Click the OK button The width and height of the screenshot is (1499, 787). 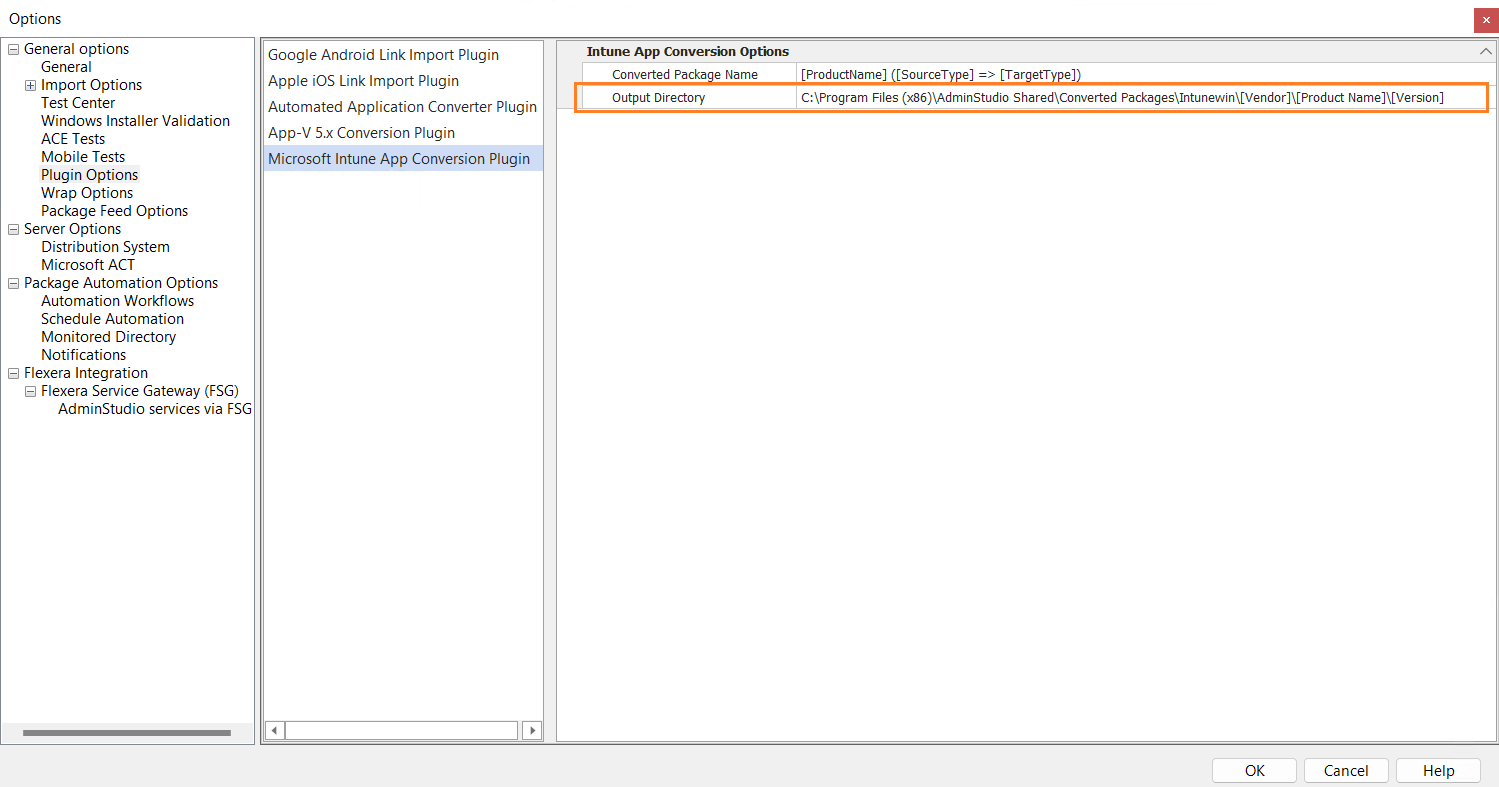point(1255,770)
